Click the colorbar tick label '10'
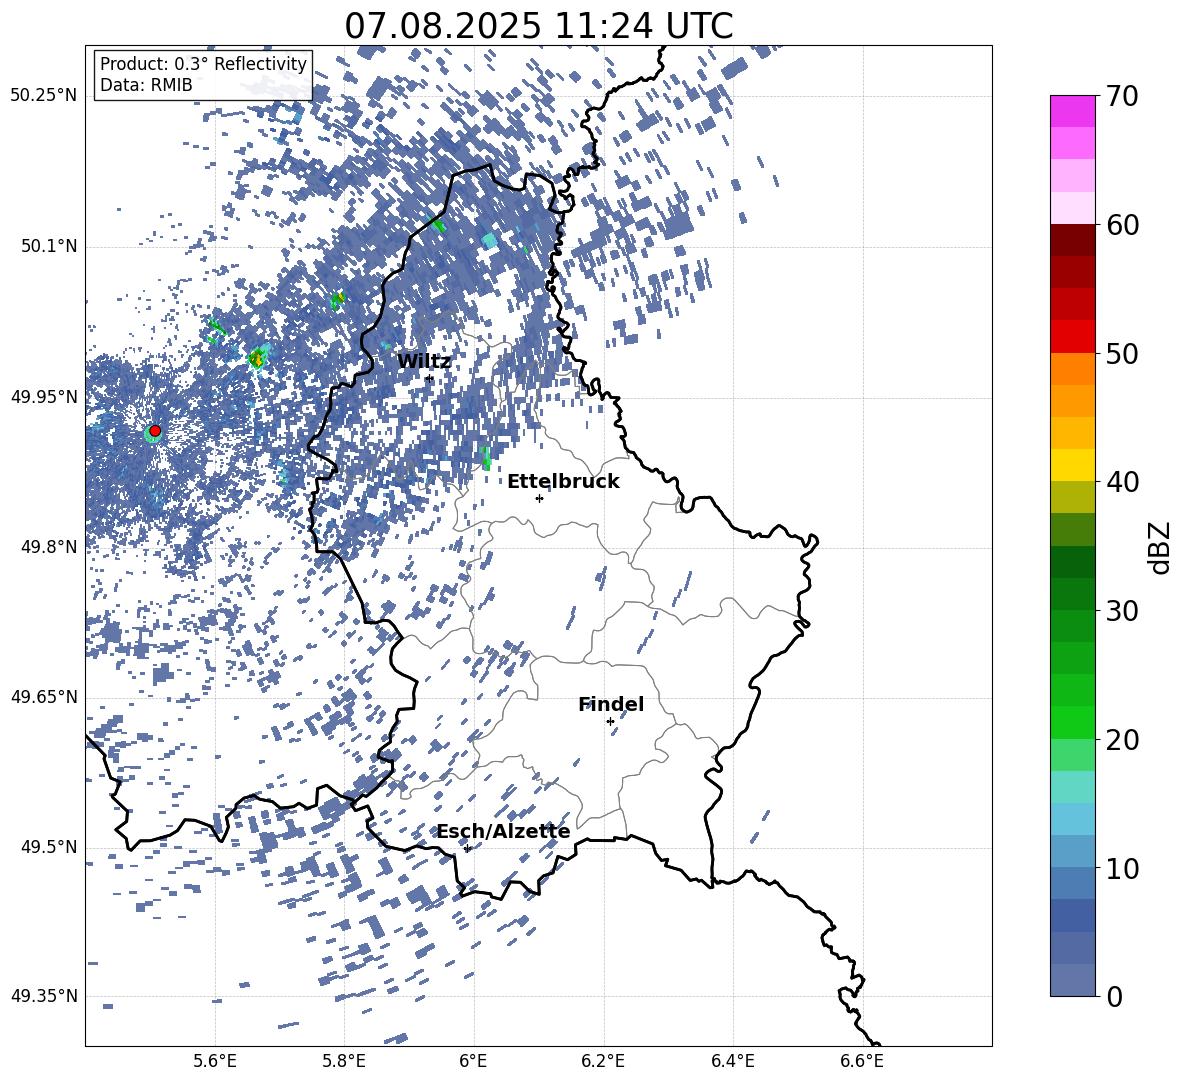Image resolution: width=1184 pixels, height=1081 pixels. pos(1122,869)
